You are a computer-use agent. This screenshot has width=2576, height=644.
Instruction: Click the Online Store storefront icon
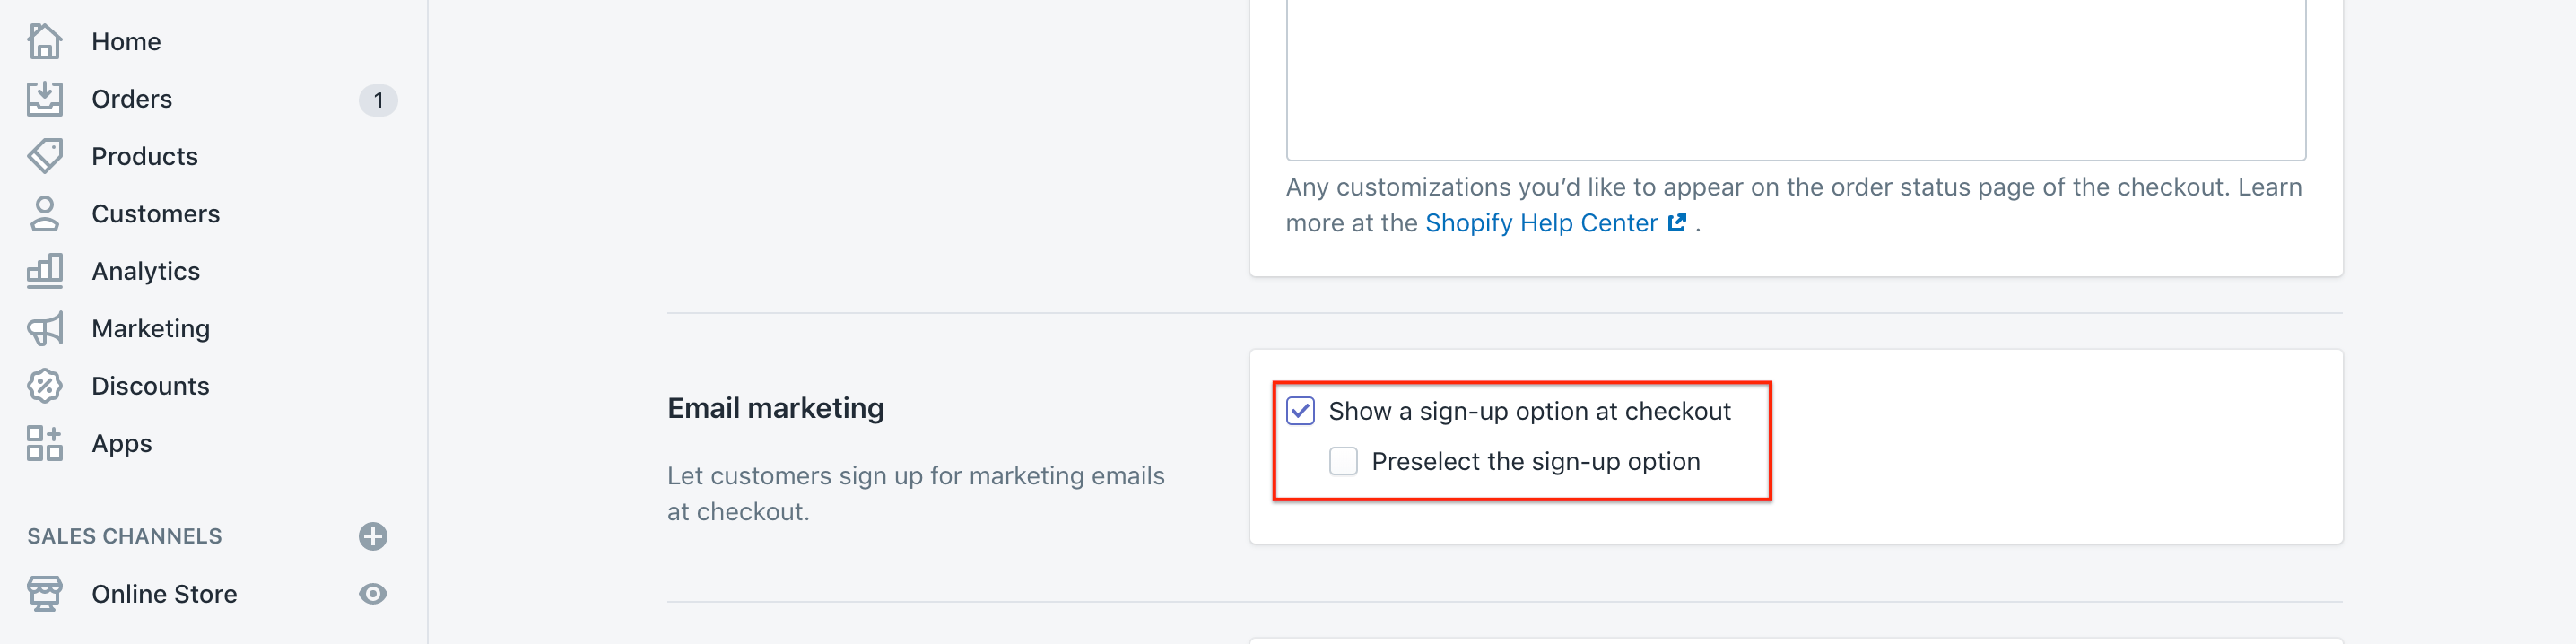pos(45,593)
